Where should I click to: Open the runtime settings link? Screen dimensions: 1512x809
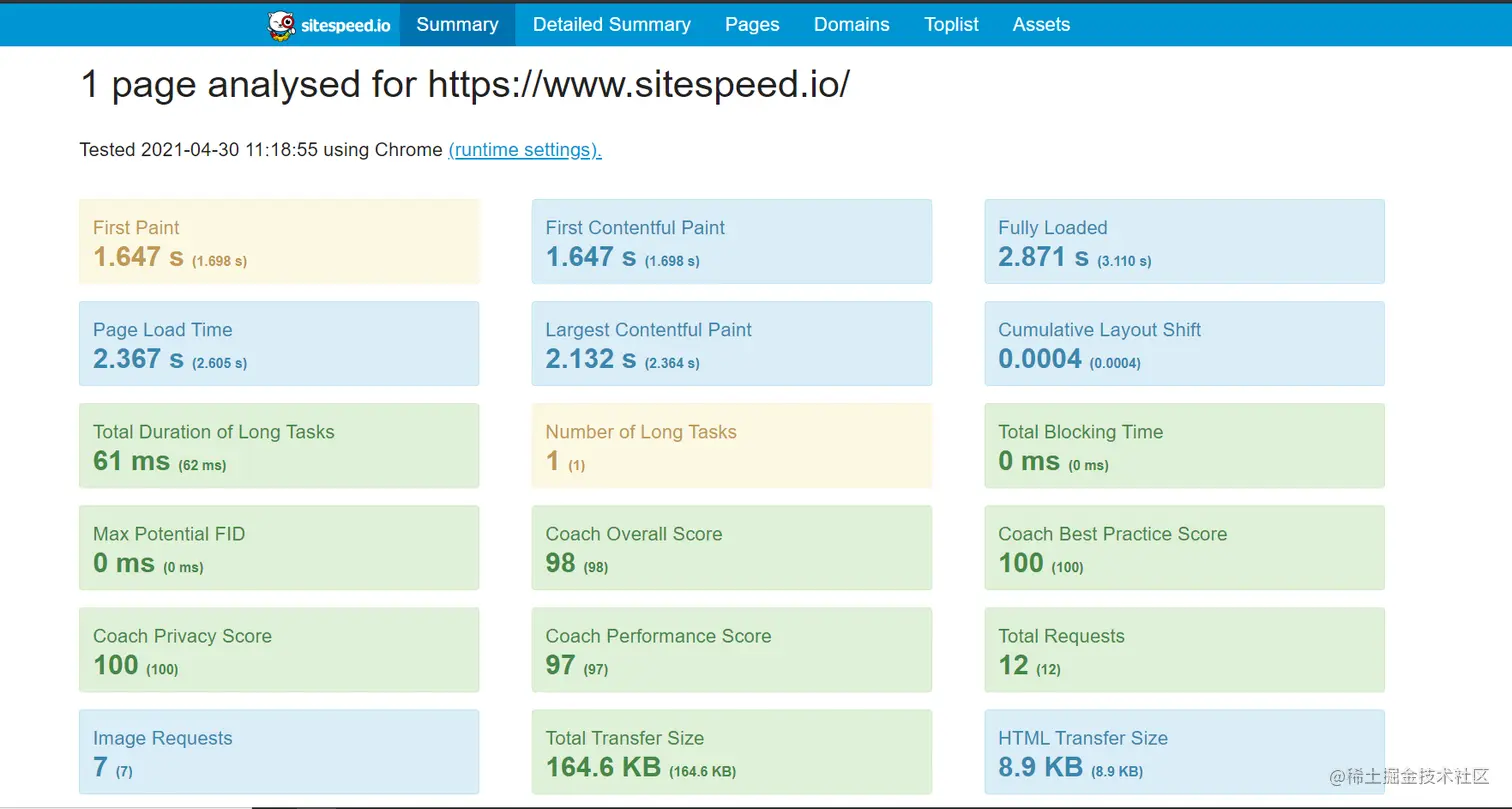pyautogui.click(x=525, y=150)
